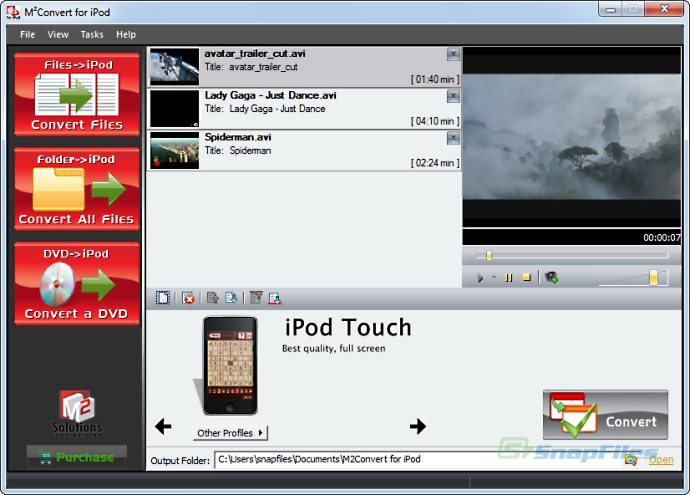
Task: Remove Spiderman.avi with its X button
Action: click(x=453, y=138)
